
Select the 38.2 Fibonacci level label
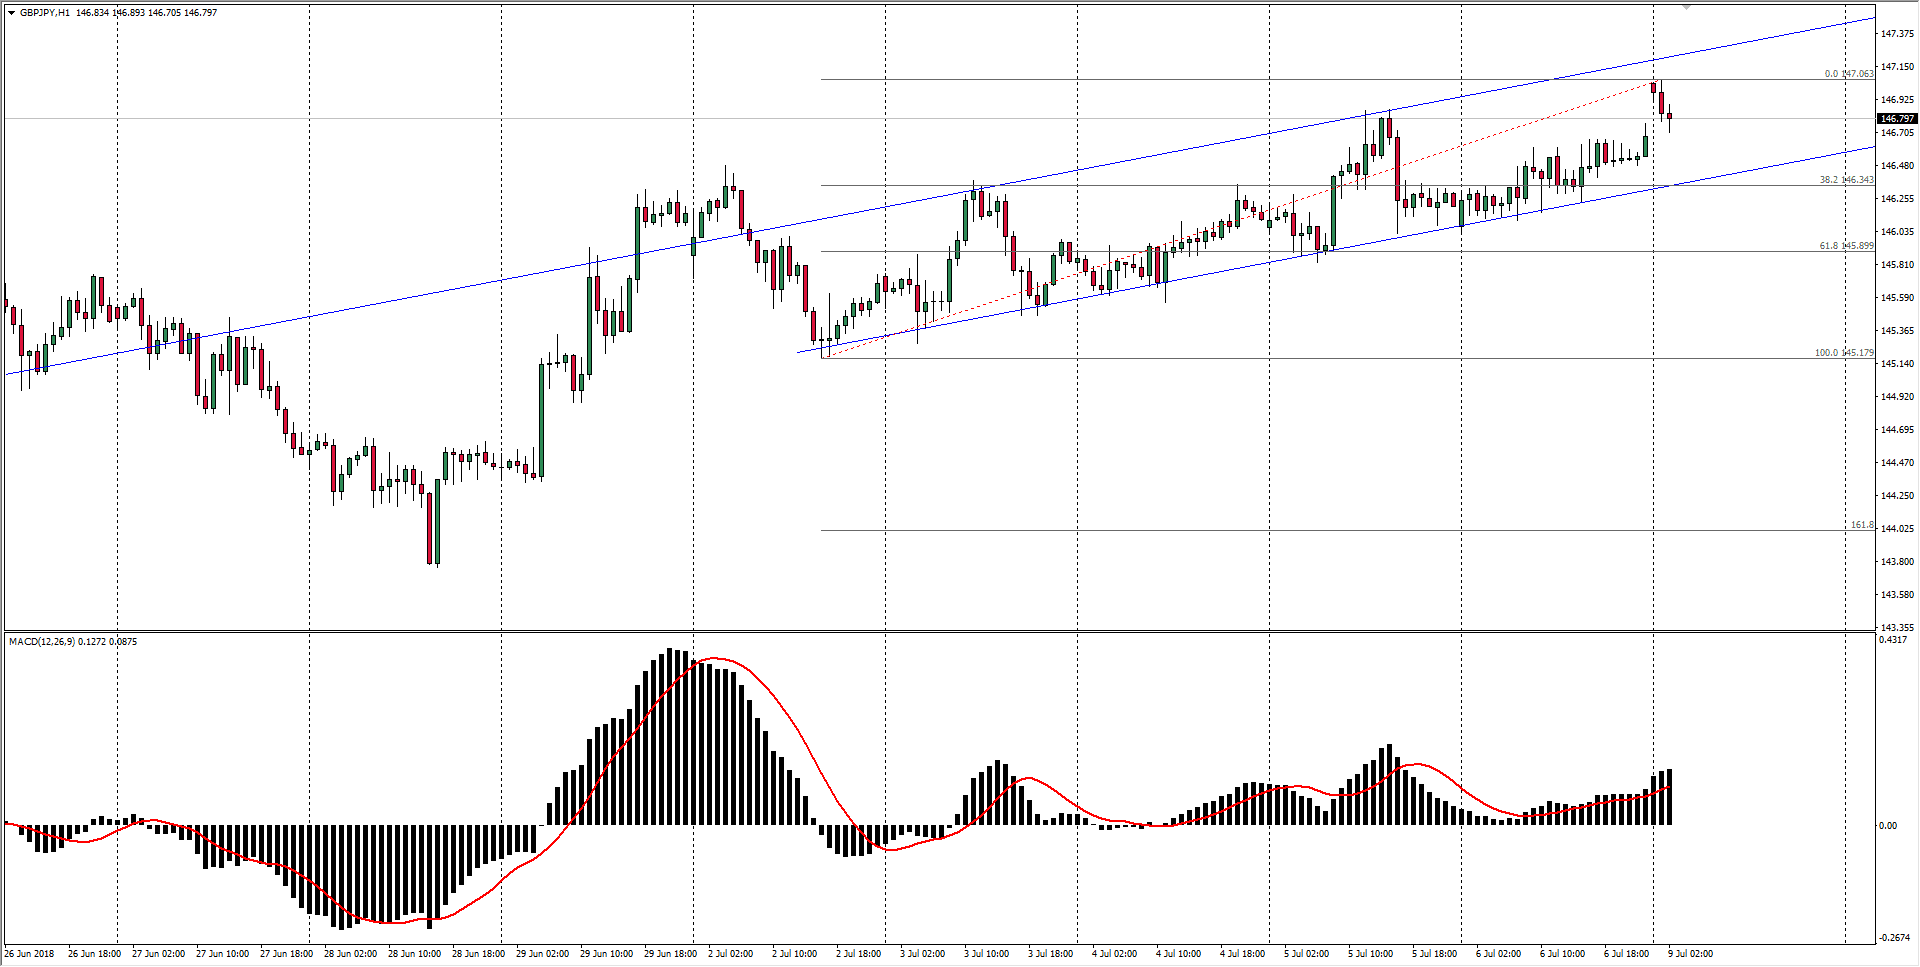coord(1846,180)
